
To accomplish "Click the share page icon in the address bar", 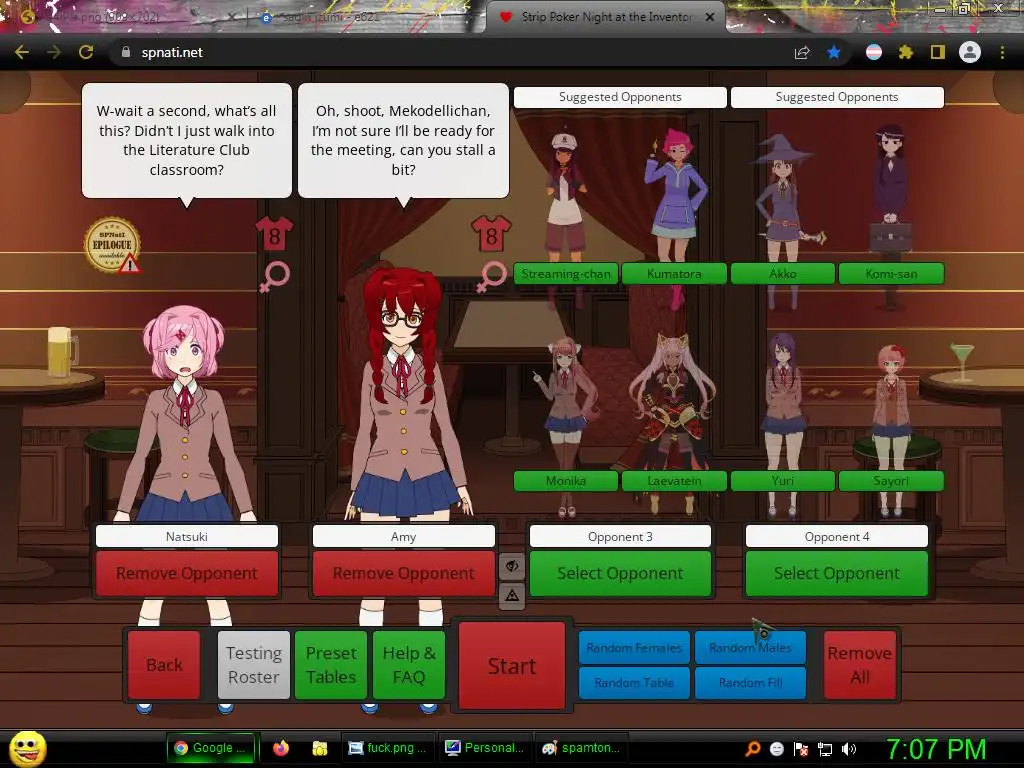I will pyautogui.click(x=802, y=52).
